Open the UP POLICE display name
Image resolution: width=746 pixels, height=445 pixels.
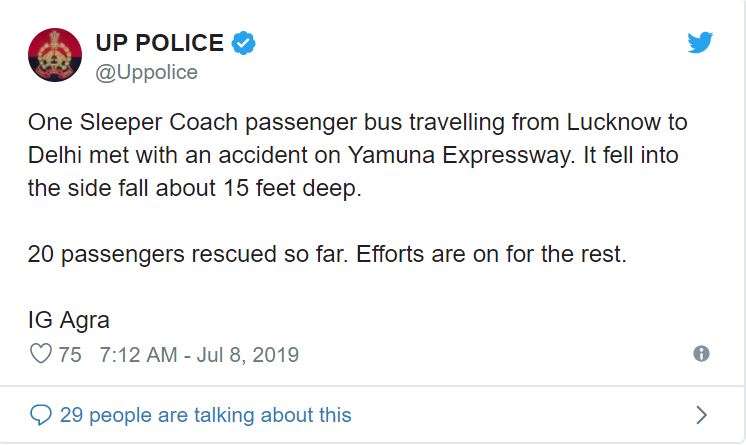tap(159, 43)
